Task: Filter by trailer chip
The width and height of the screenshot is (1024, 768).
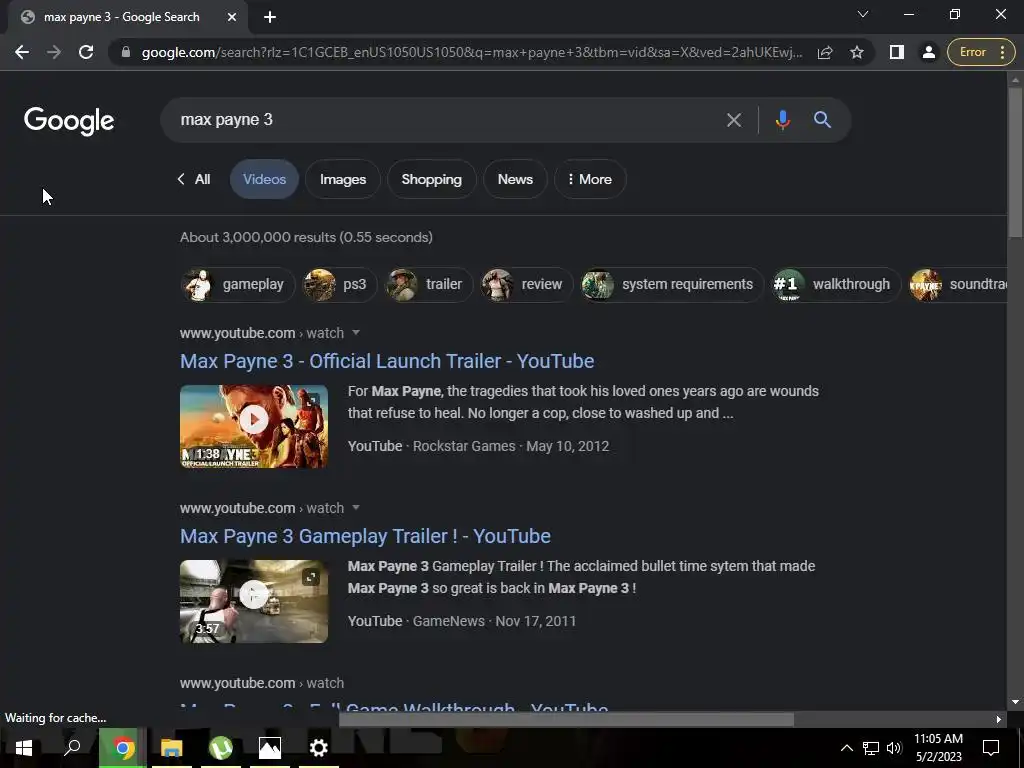Action: pyautogui.click(x=428, y=284)
